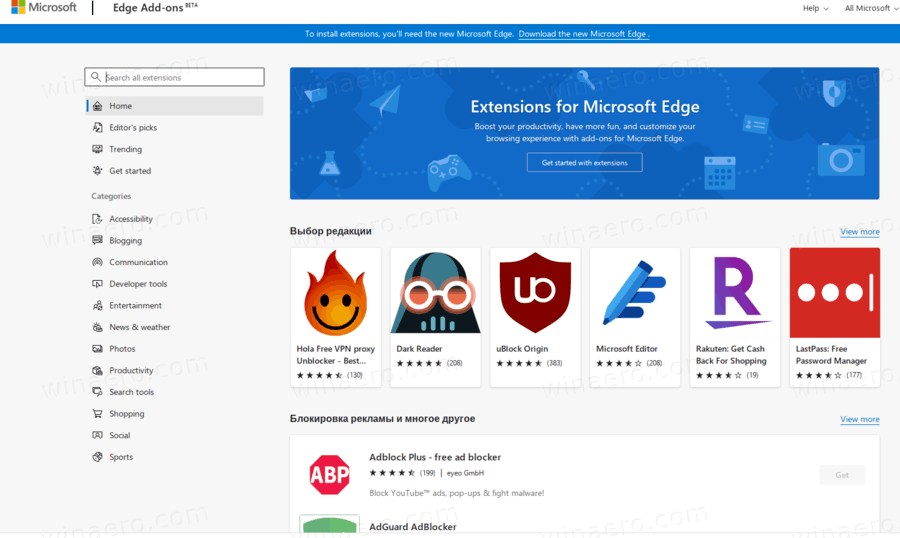Click the AdGuard AdBlocker green icon
The image size is (900, 538).
[x=329, y=524]
